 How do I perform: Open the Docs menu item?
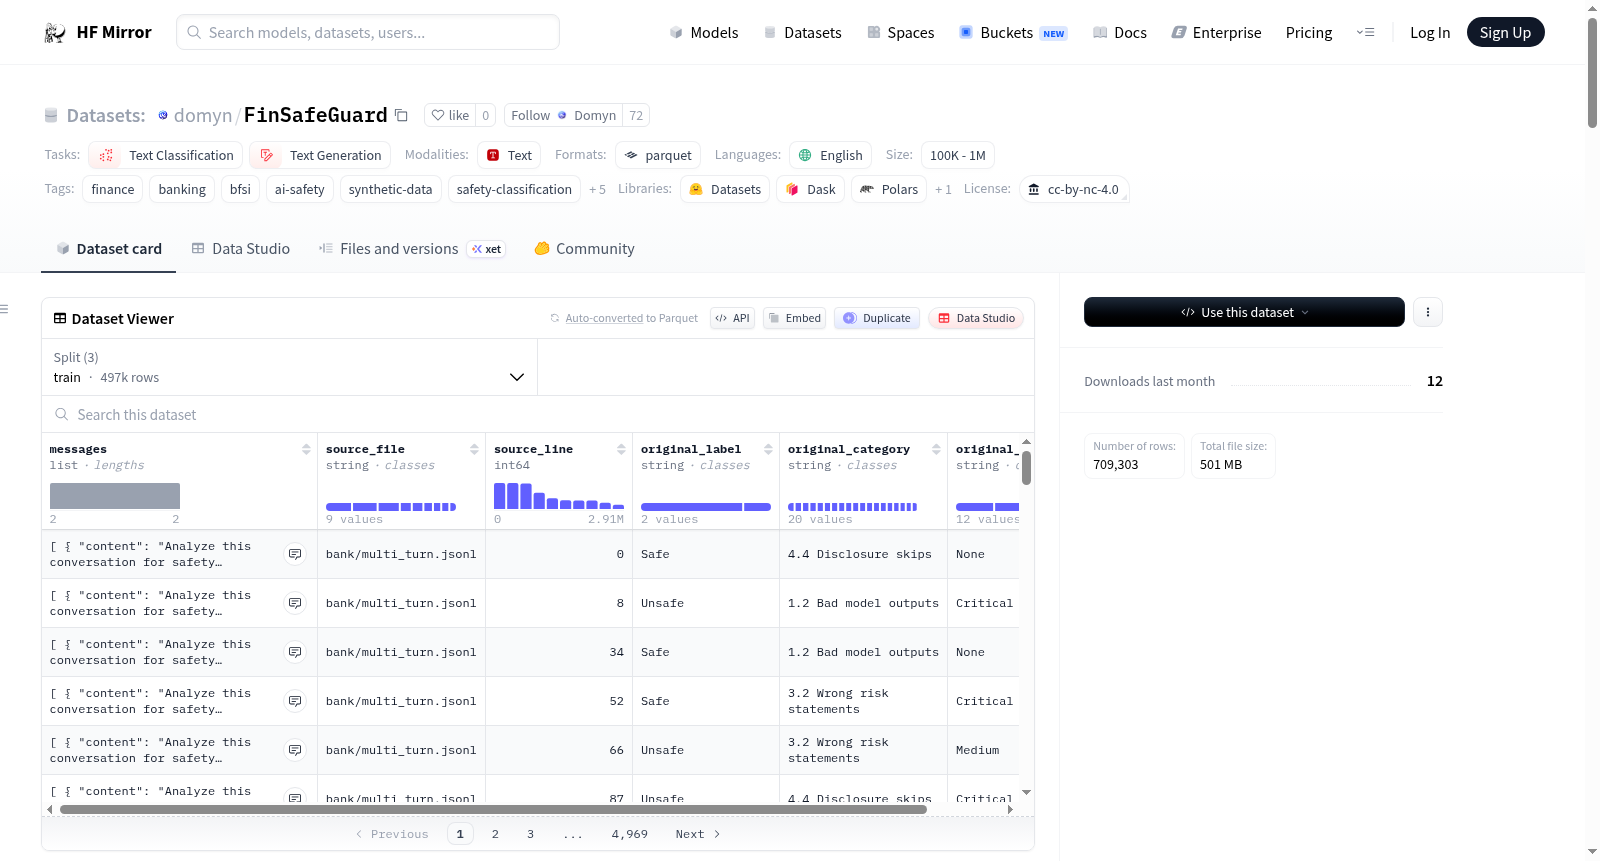(x=1120, y=32)
